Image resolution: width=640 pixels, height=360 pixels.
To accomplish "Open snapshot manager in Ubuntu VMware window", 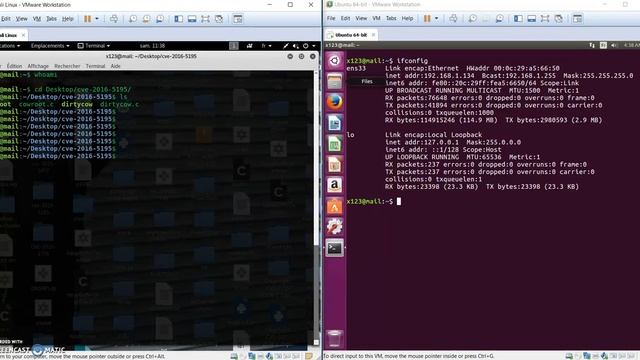I will coord(499,18).
